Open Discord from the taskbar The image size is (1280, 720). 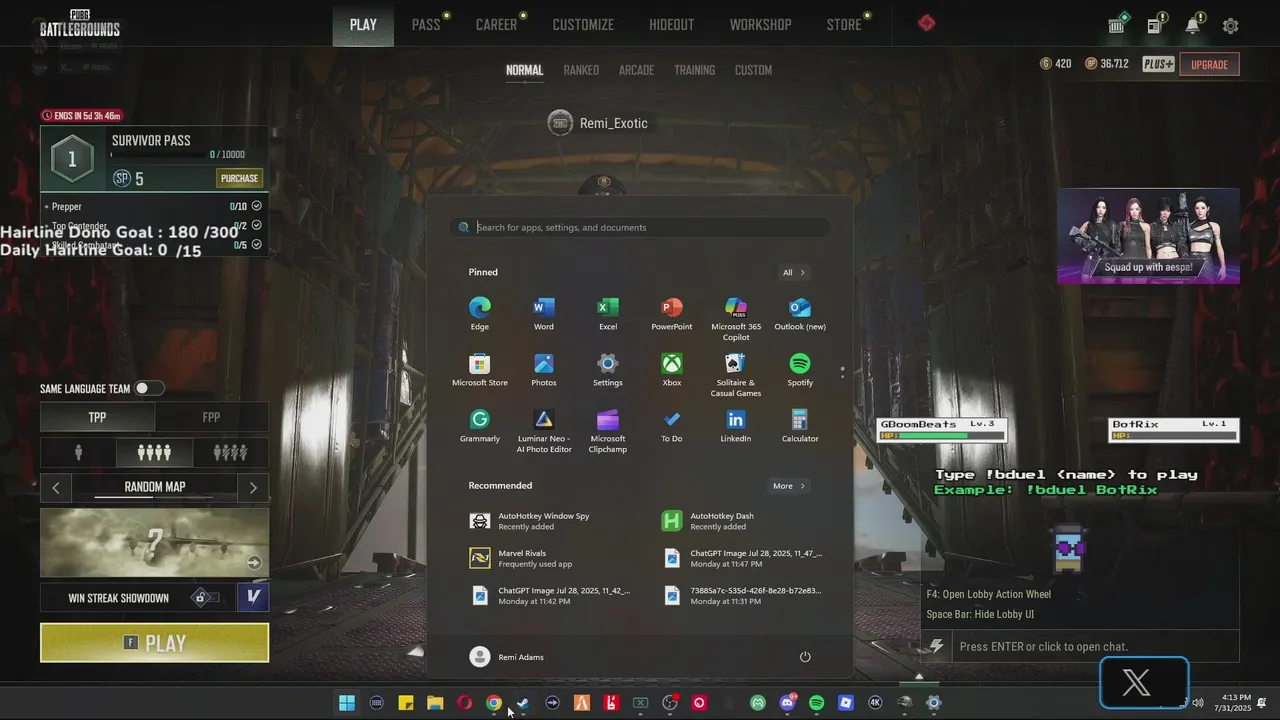click(787, 703)
